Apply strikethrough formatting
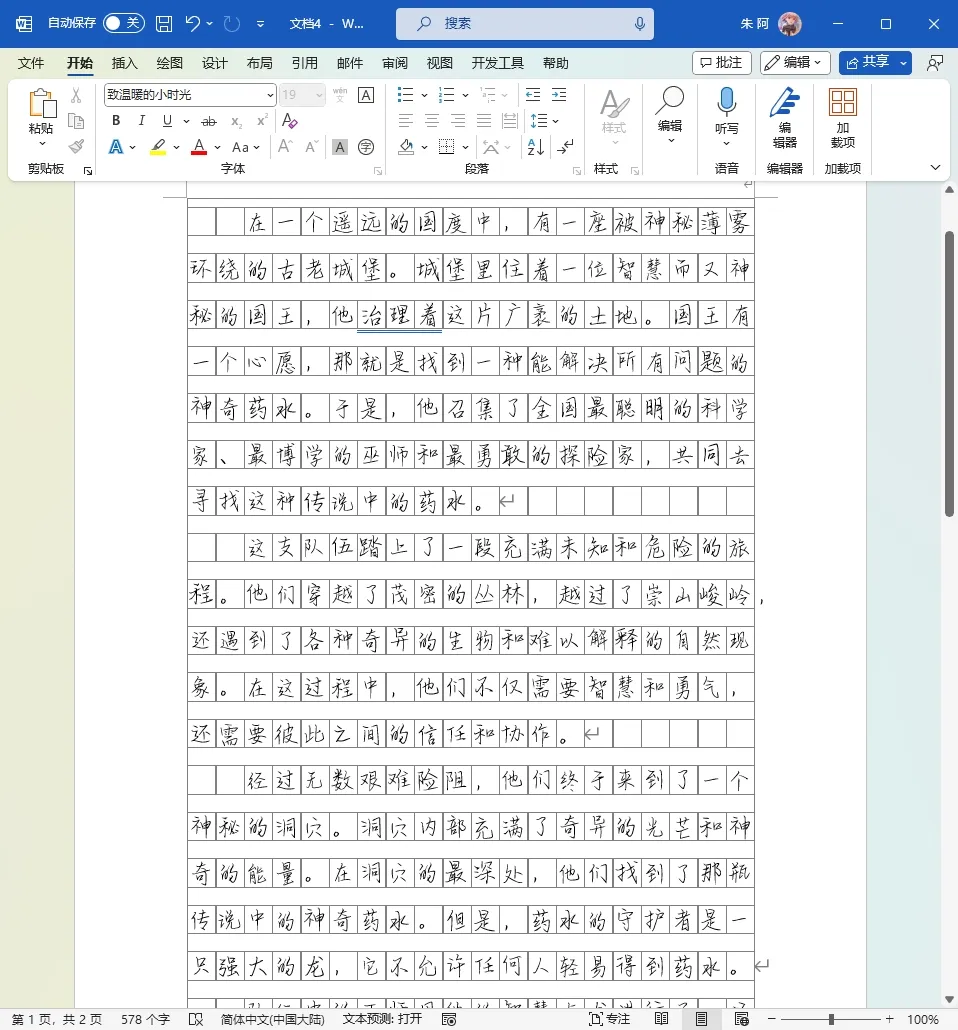 coord(209,121)
